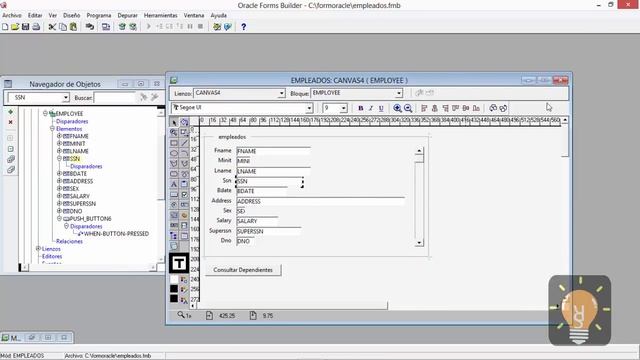Open the SSN dropdown in the Object Navigator
The width and height of the screenshot is (640, 360).
(66, 98)
